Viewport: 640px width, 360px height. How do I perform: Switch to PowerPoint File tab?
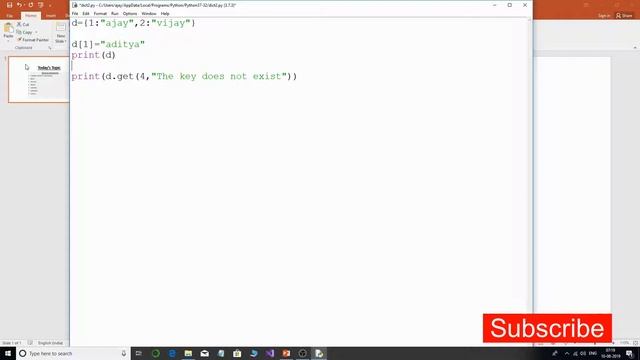coord(9,16)
